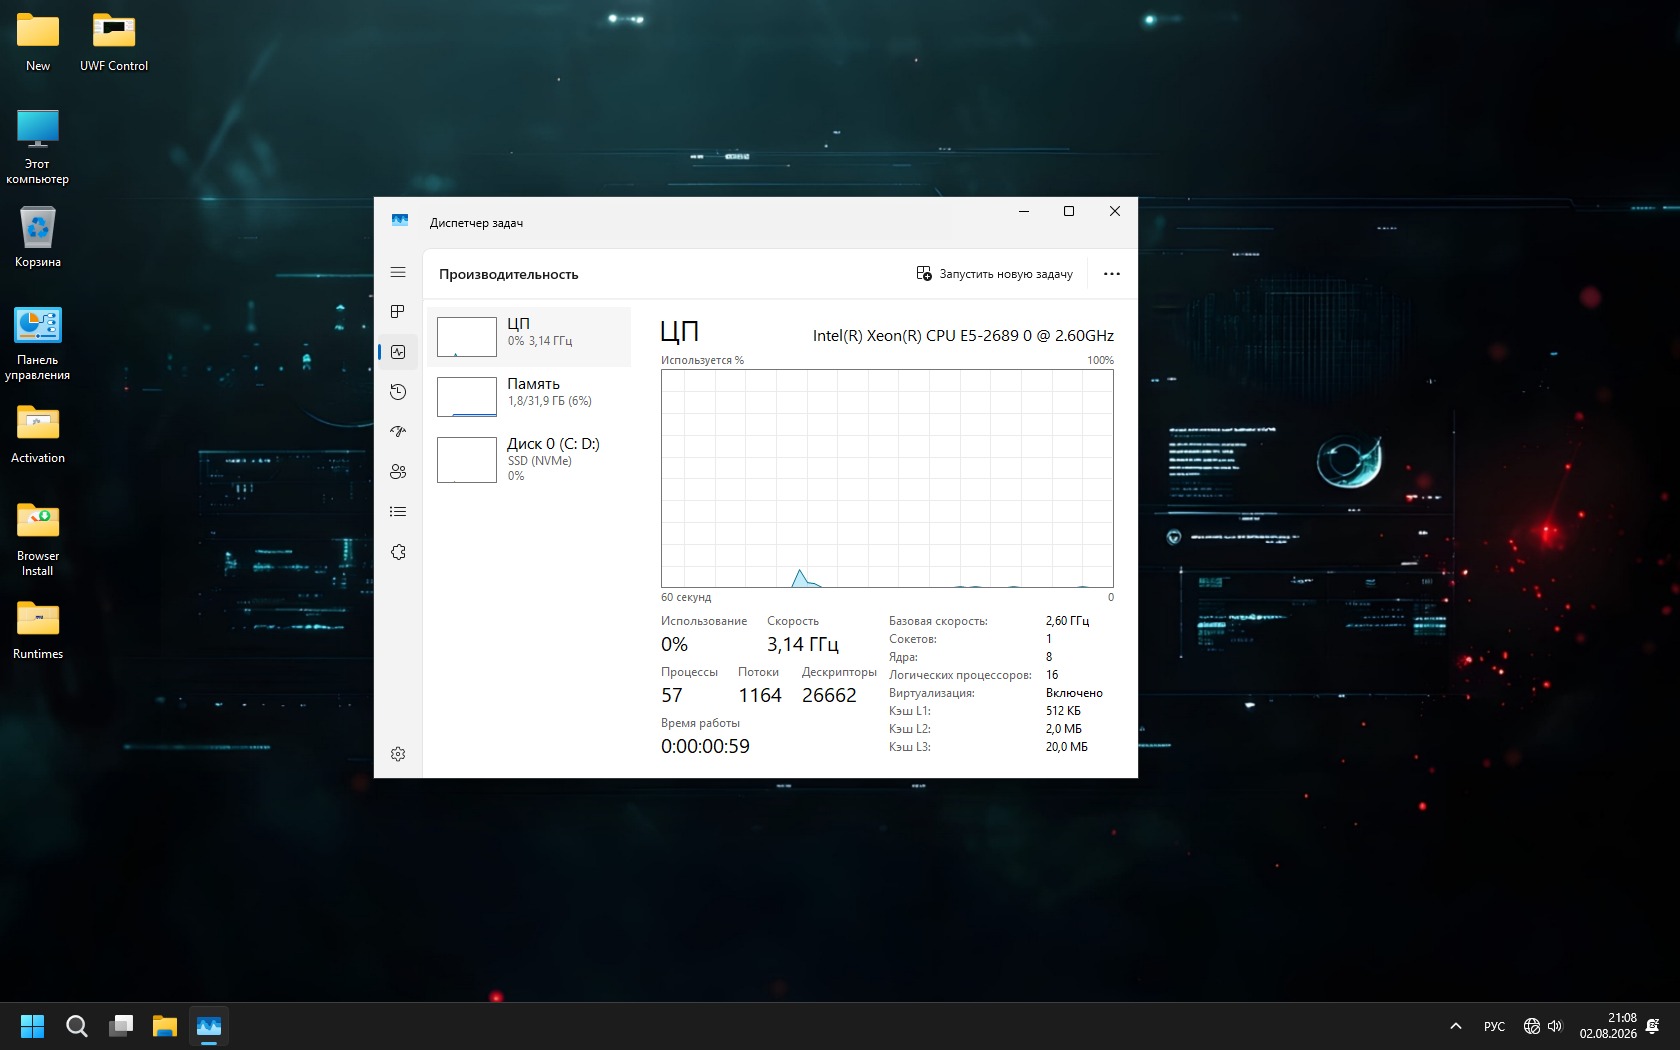
Task: Open the Task Manager hamburger navigation menu
Action: coord(398,272)
